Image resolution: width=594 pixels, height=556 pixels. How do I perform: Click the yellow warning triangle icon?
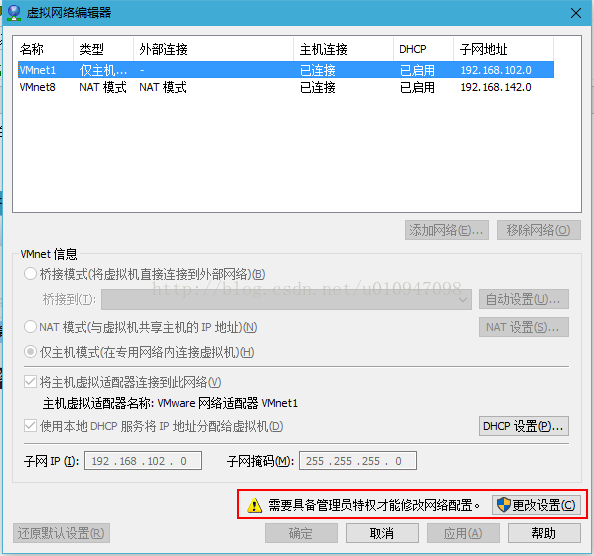(254, 505)
